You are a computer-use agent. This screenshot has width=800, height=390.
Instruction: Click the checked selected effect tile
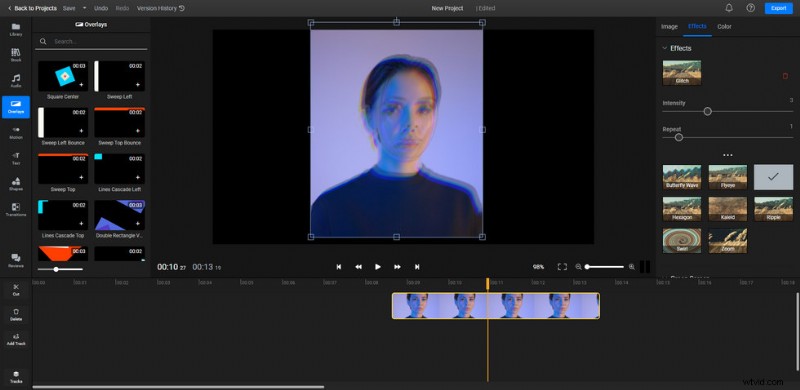click(773, 177)
